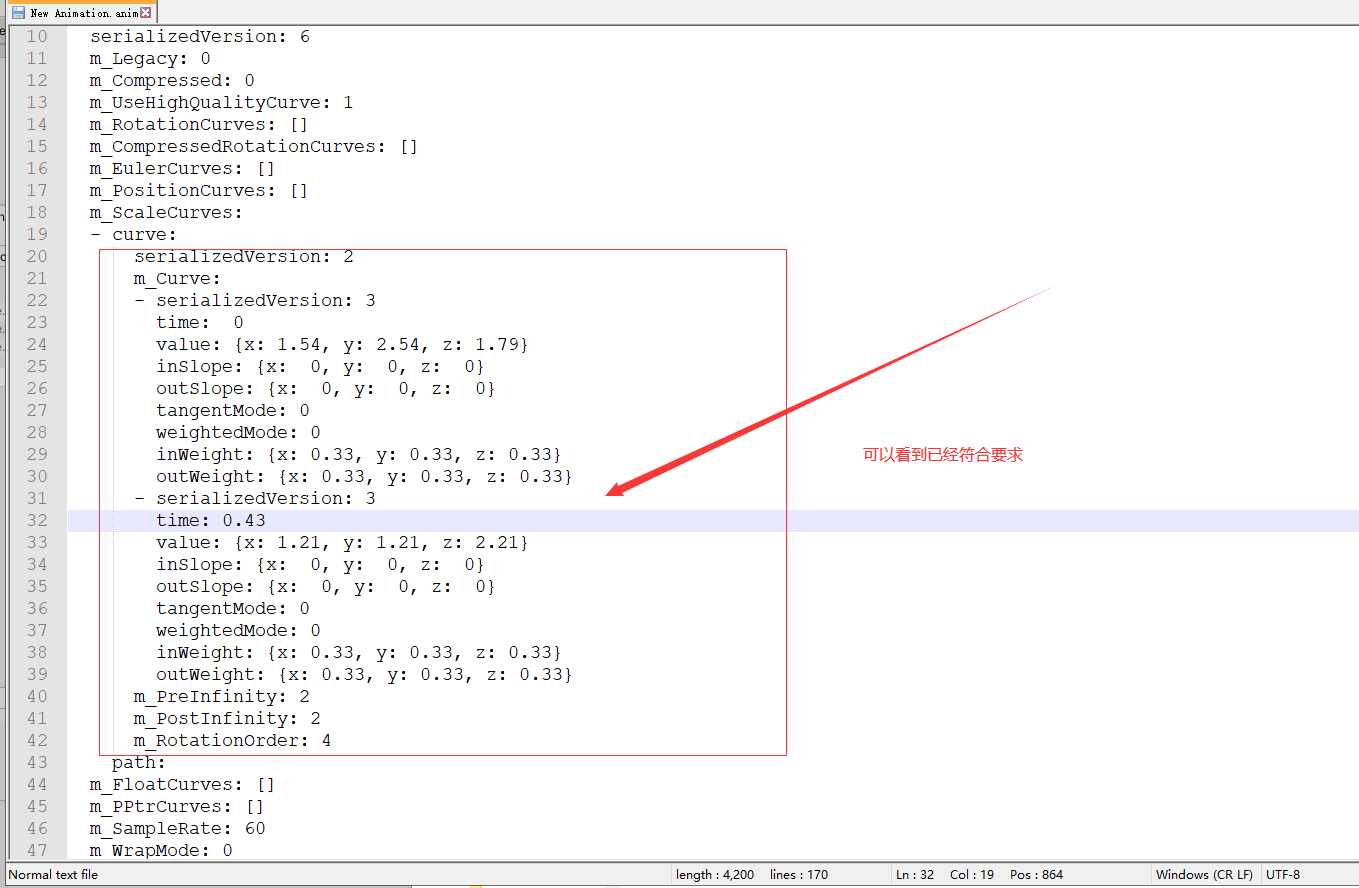Click 'Normal text file' in status bar

coord(54,874)
